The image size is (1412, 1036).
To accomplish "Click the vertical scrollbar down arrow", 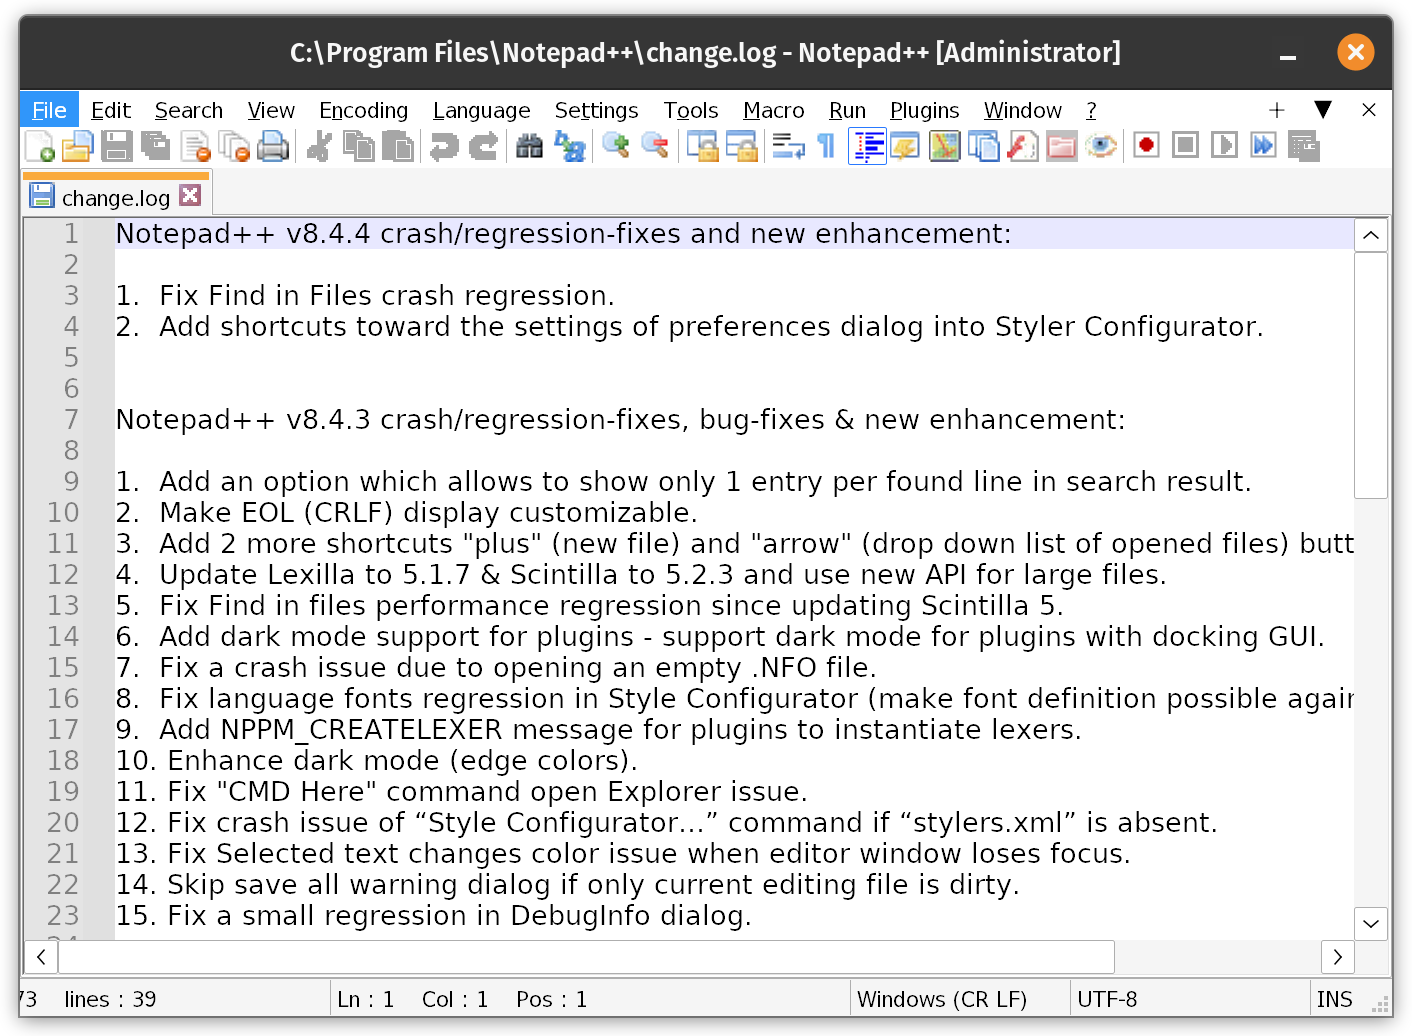I will [x=1371, y=923].
